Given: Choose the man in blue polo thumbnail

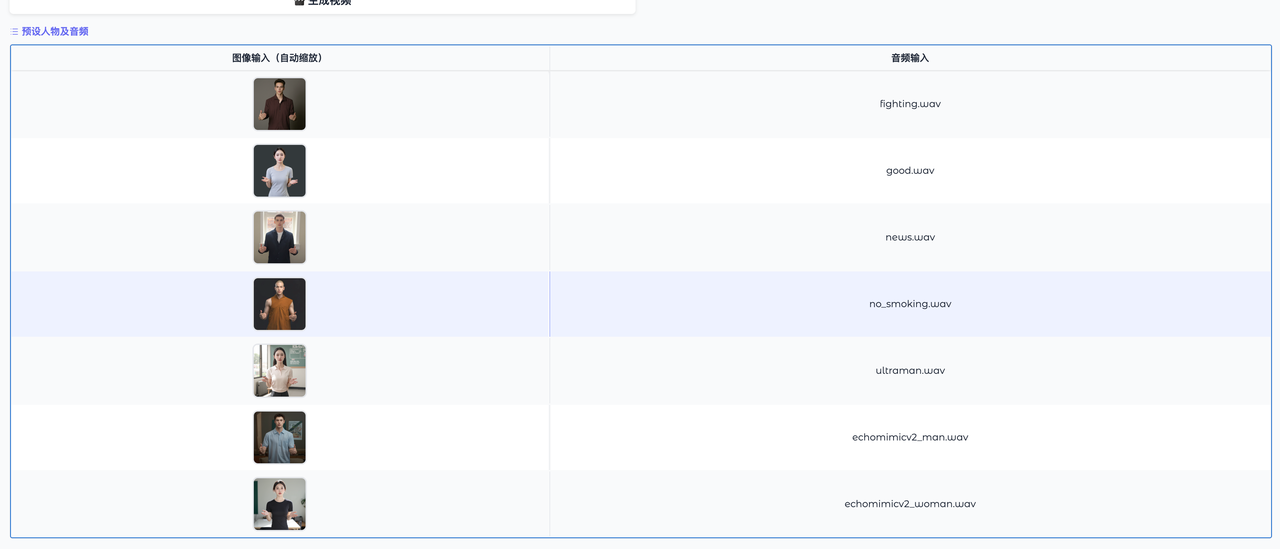Looking at the screenshot, I should click(279, 437).
